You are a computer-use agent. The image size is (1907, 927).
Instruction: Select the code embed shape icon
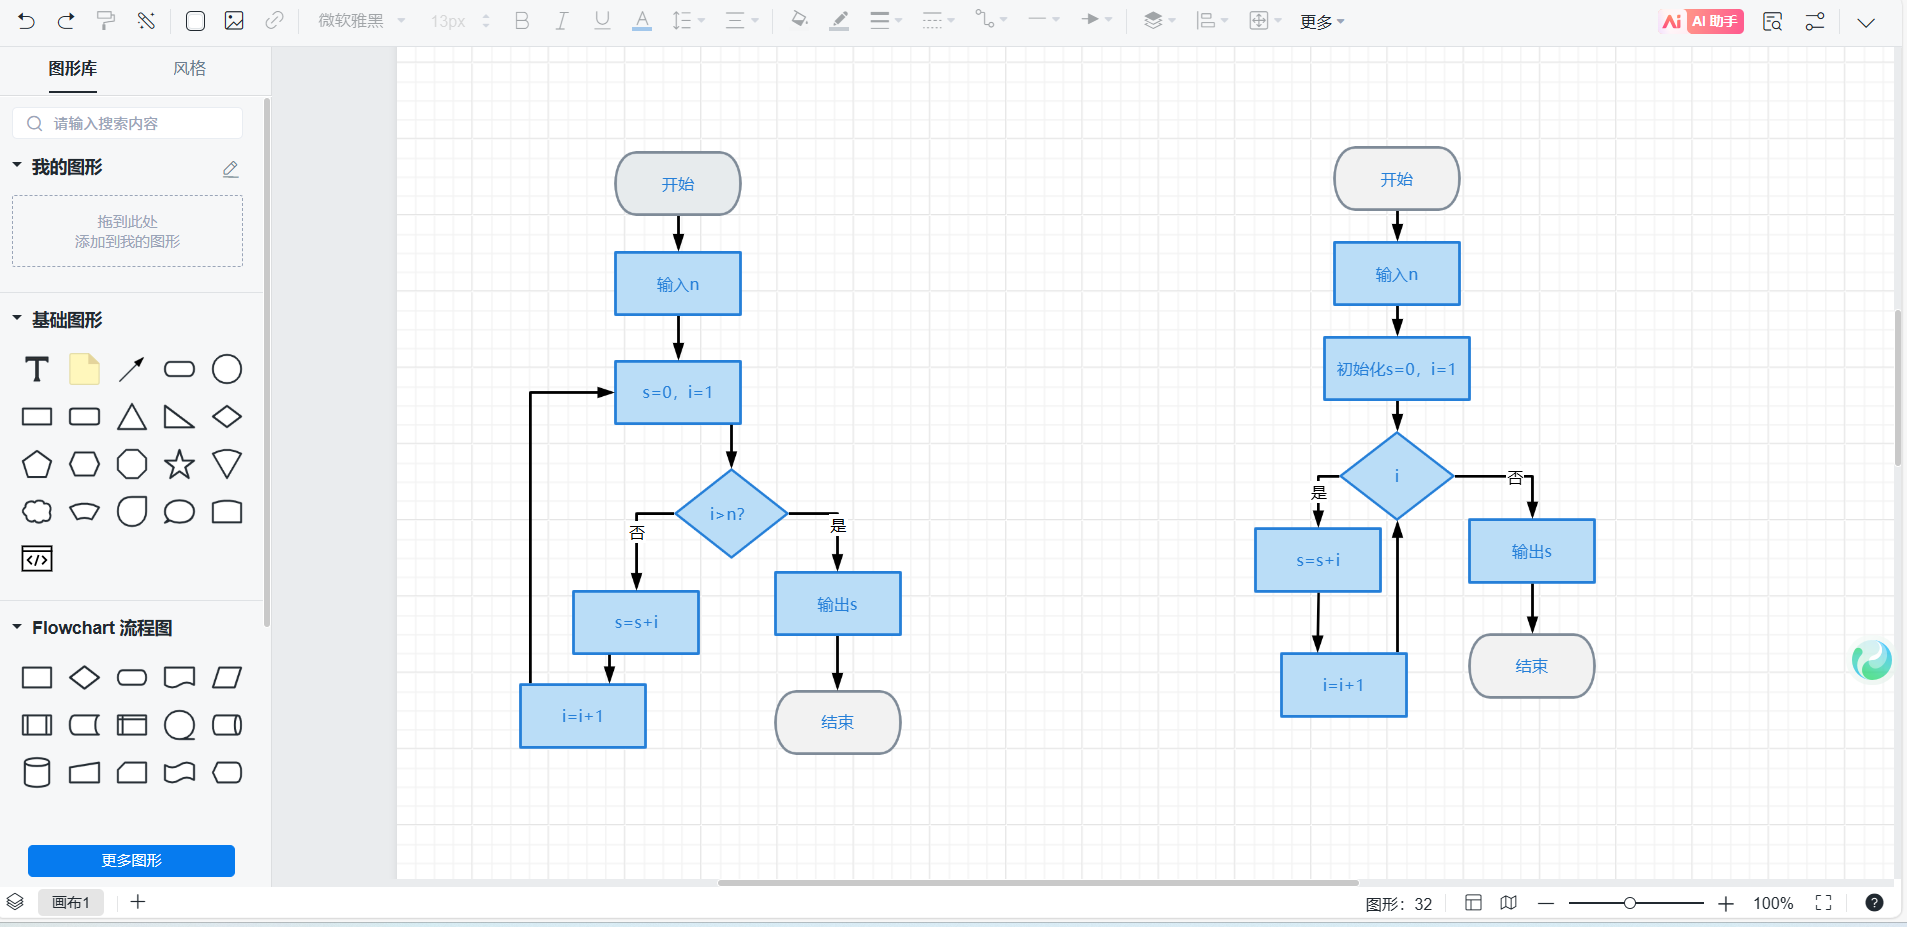point(37,559)
